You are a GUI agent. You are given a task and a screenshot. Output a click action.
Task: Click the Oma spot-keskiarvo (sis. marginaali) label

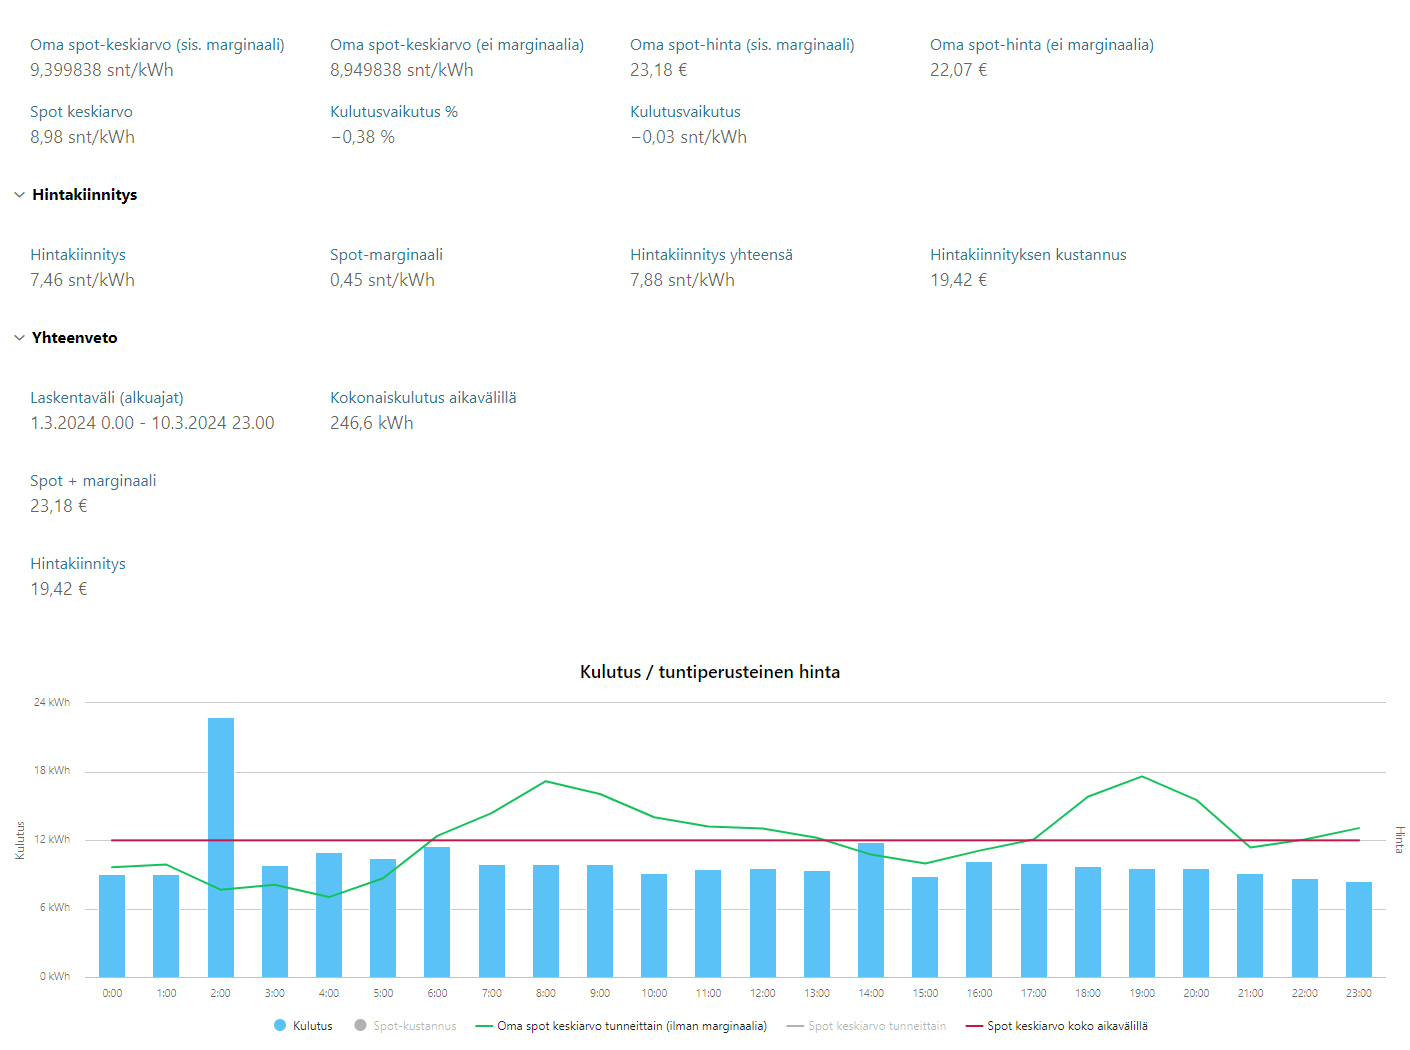[157, 45]
